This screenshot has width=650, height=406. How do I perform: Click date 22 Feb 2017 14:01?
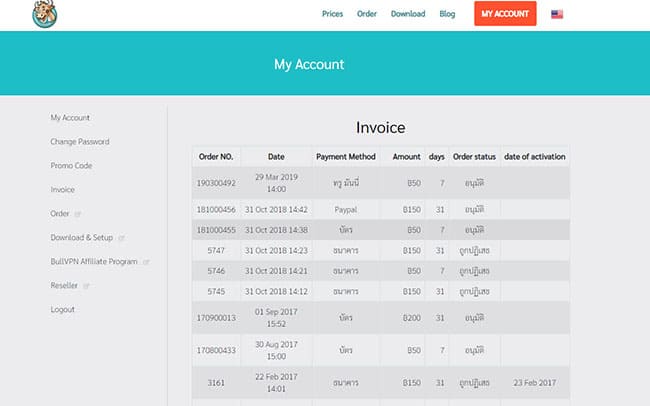(x=276, y=383)
